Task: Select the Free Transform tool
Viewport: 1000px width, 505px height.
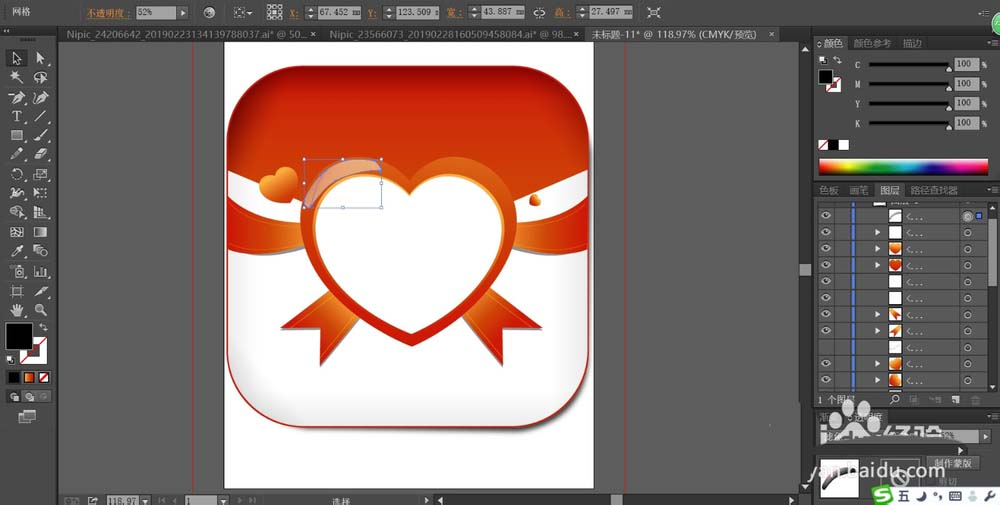Action: point(41,193)
